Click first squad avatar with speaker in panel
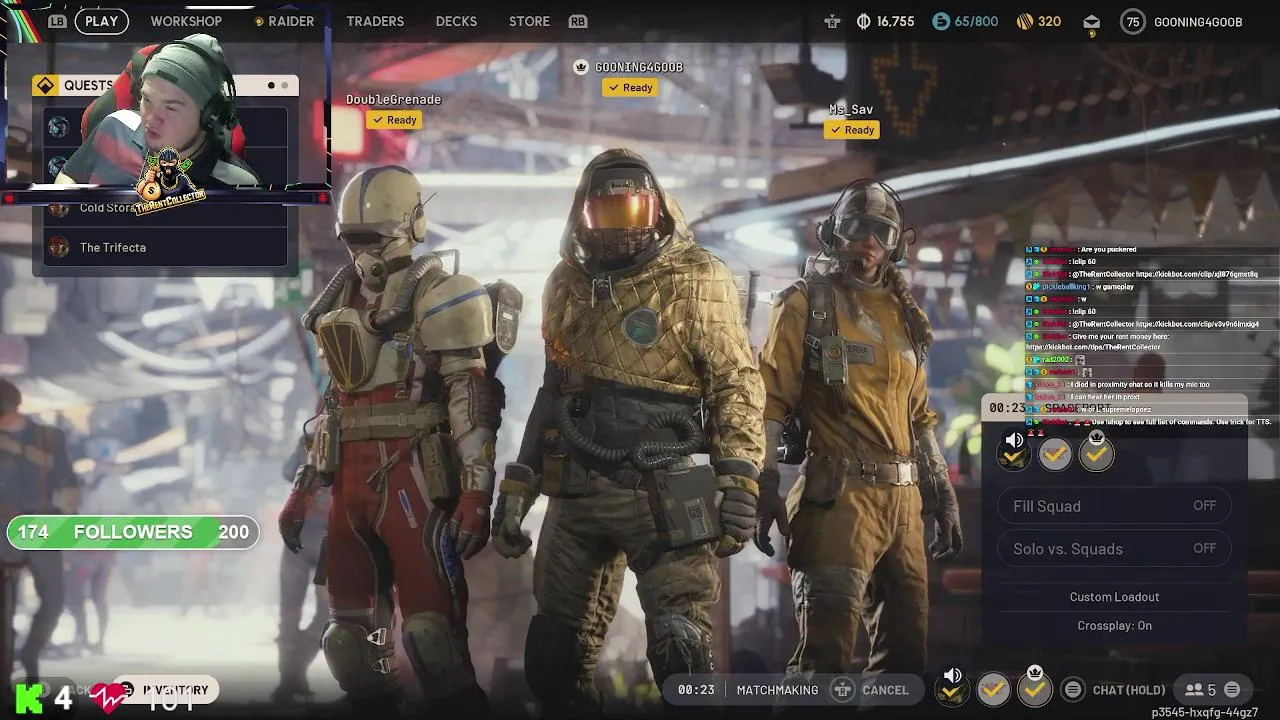1280x720 pixels. coord(1014,455)
